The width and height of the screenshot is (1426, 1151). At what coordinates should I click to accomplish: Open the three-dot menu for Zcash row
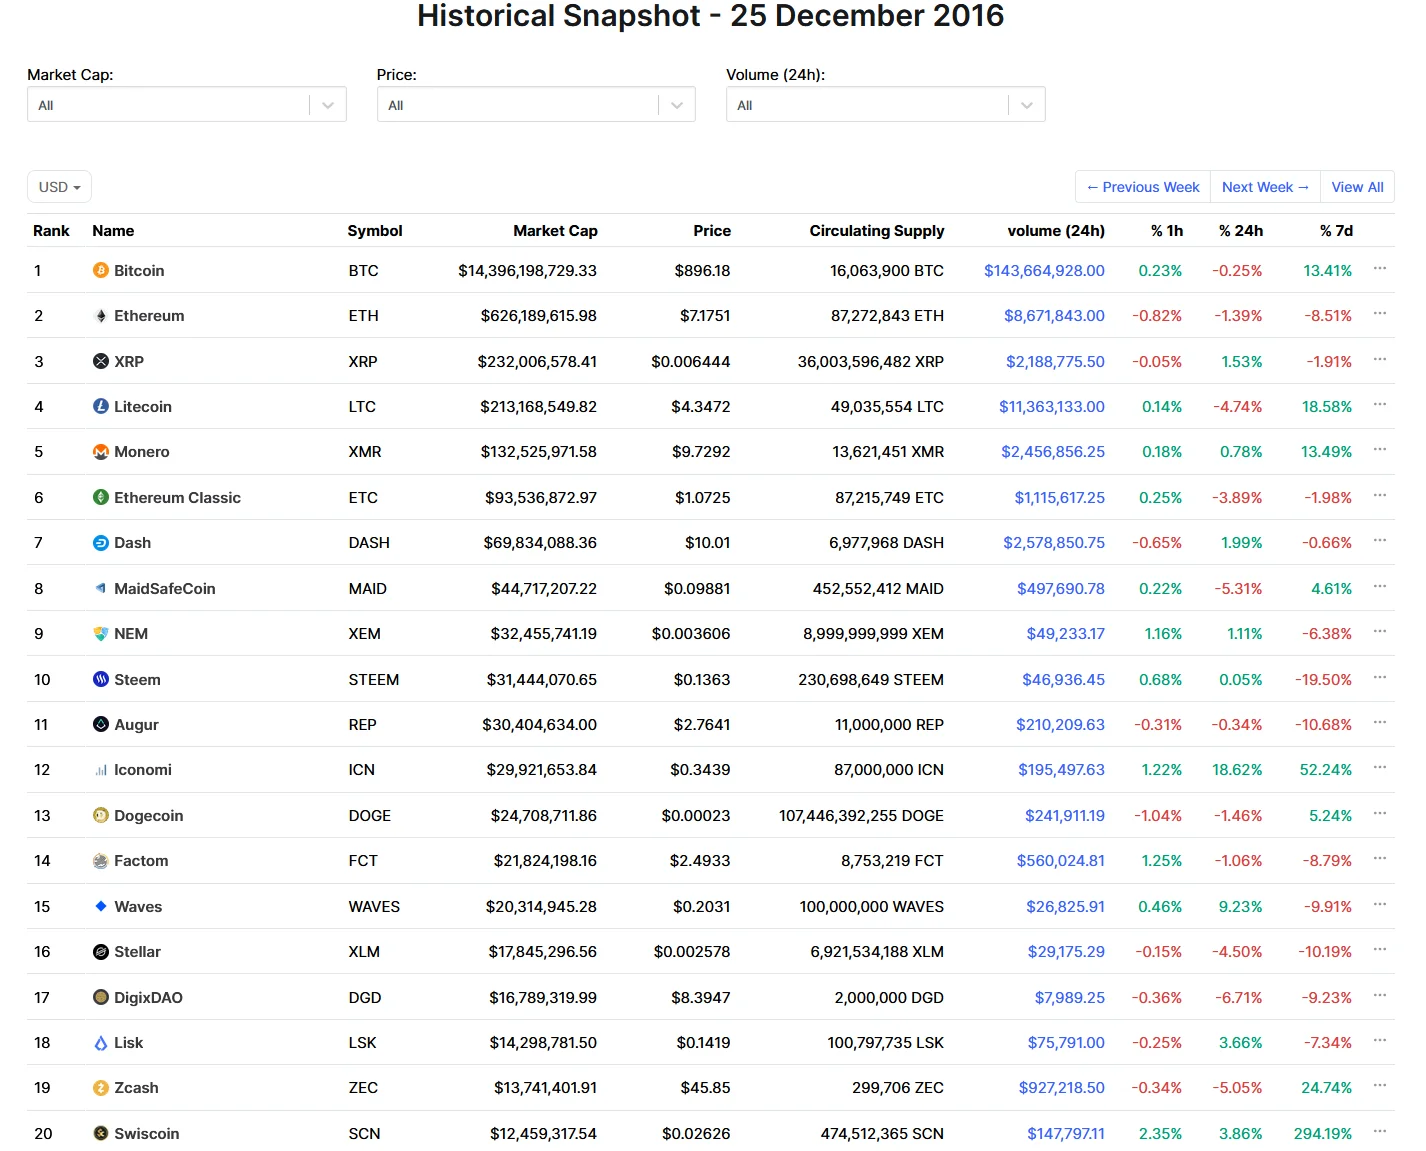coord(1380,1086)
